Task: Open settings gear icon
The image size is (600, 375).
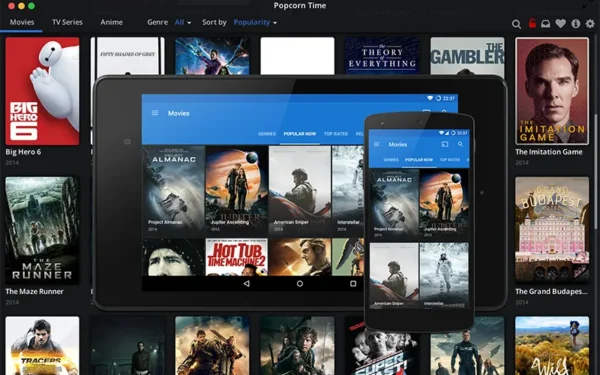Action: pos(590,24)
